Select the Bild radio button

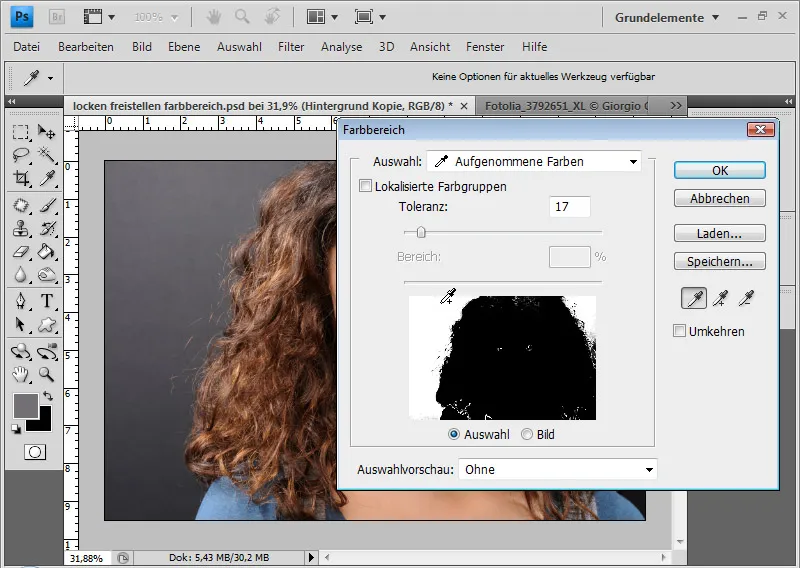[x=527, y=434]
